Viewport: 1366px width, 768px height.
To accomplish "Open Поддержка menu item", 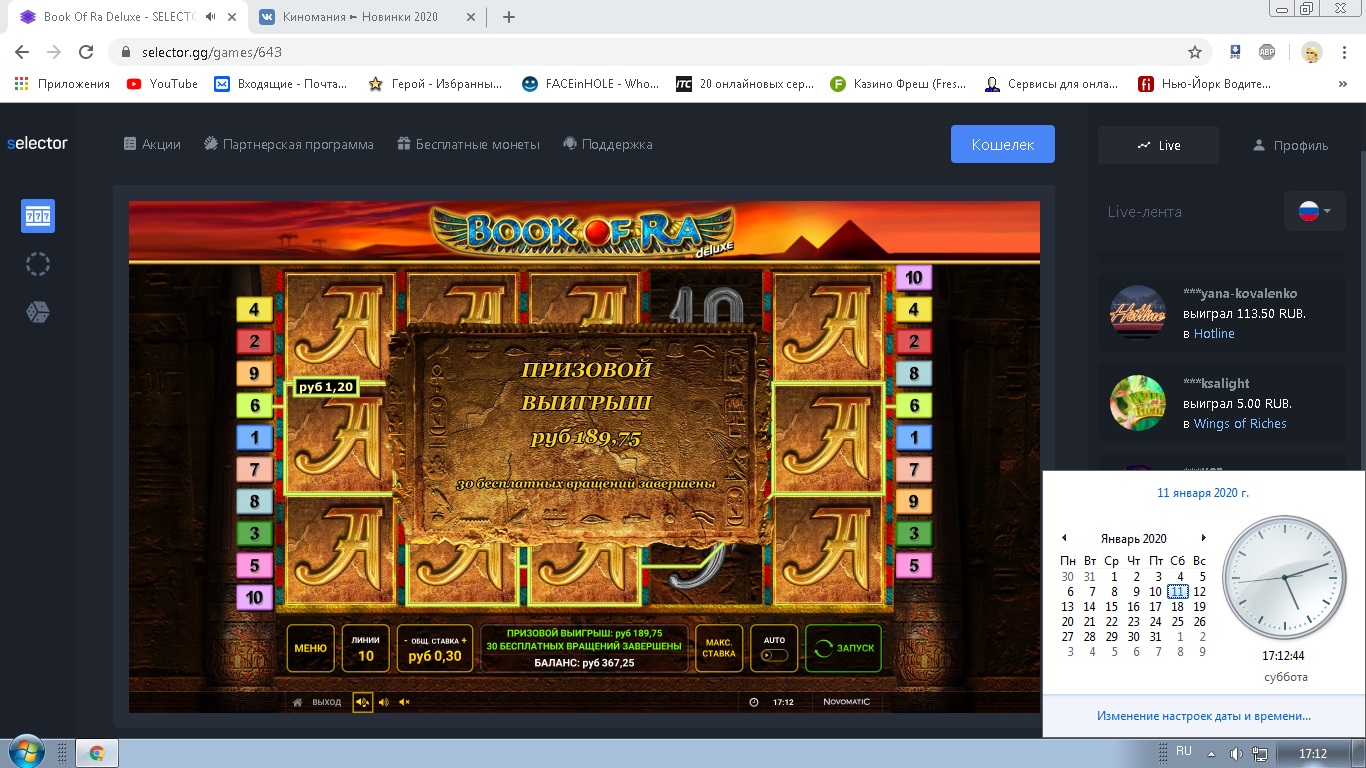I will coord(608,144).
